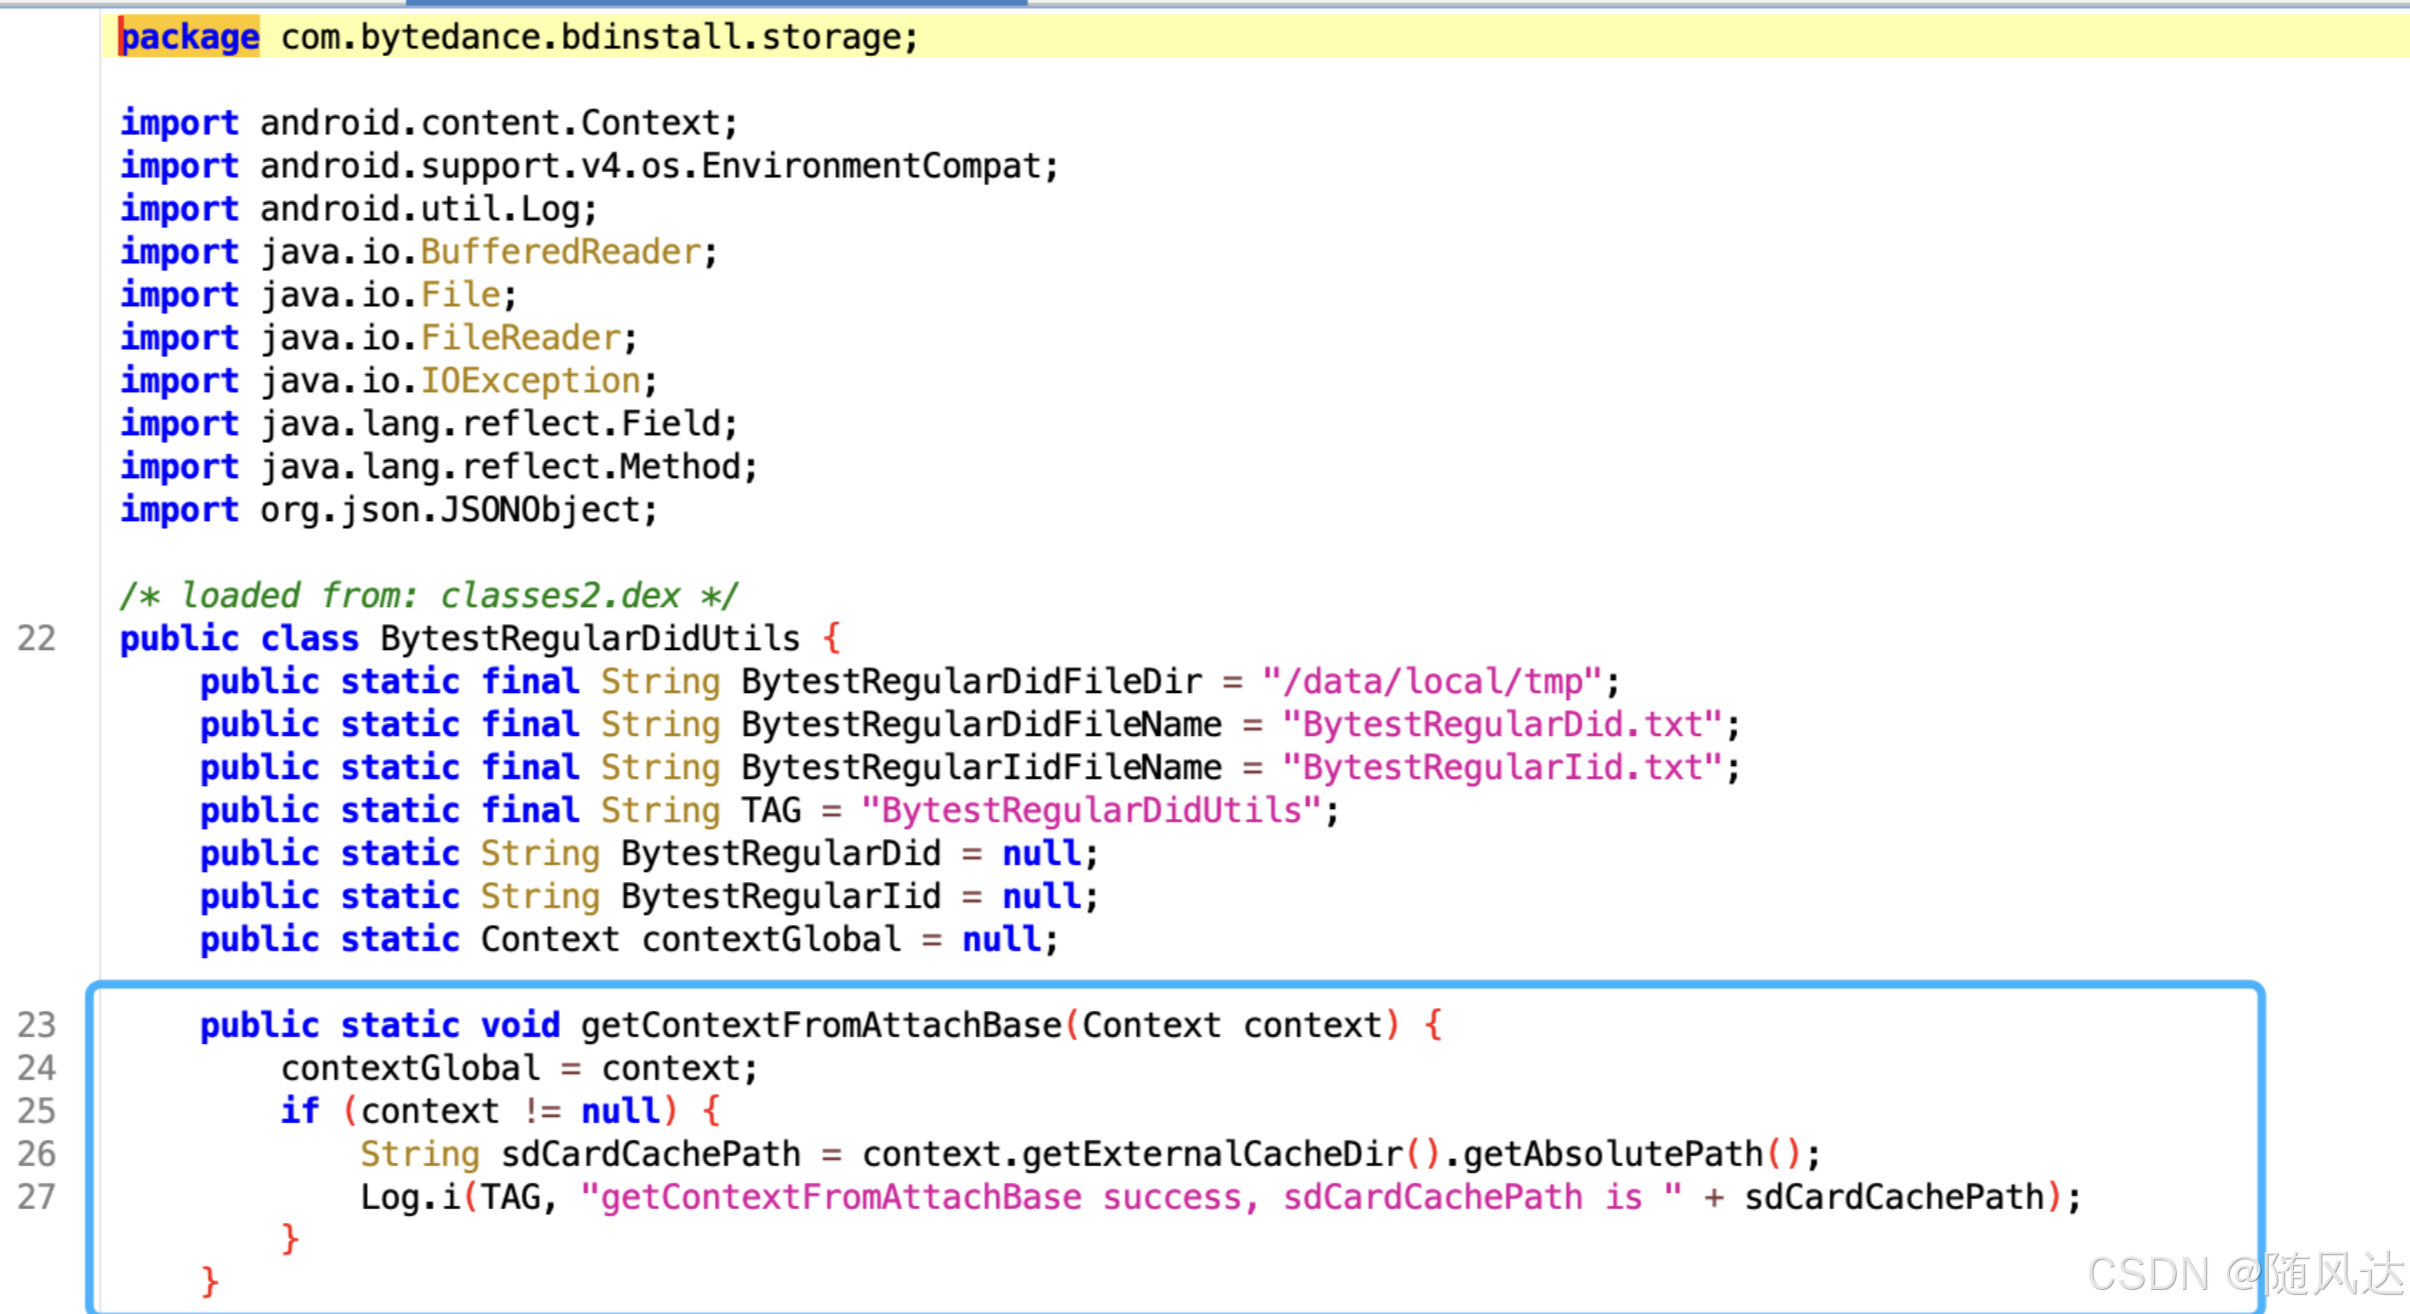Click line number 23 in the gutter

click(x=37, y=1025)
